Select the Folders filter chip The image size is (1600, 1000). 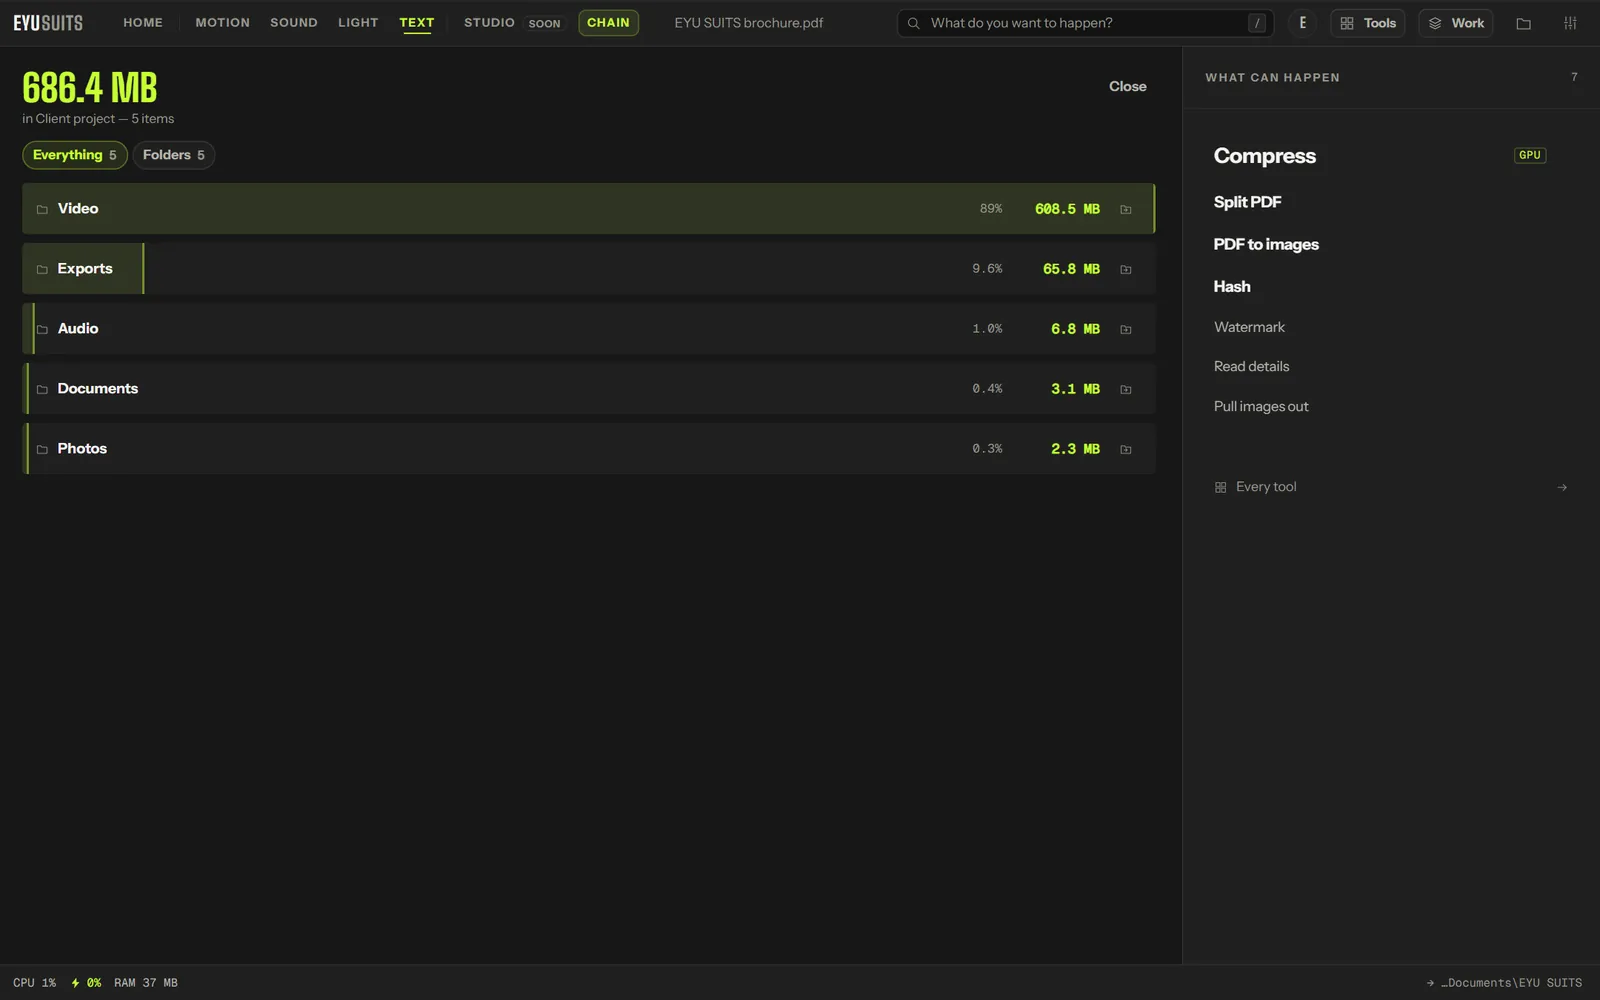coord(174,155)
